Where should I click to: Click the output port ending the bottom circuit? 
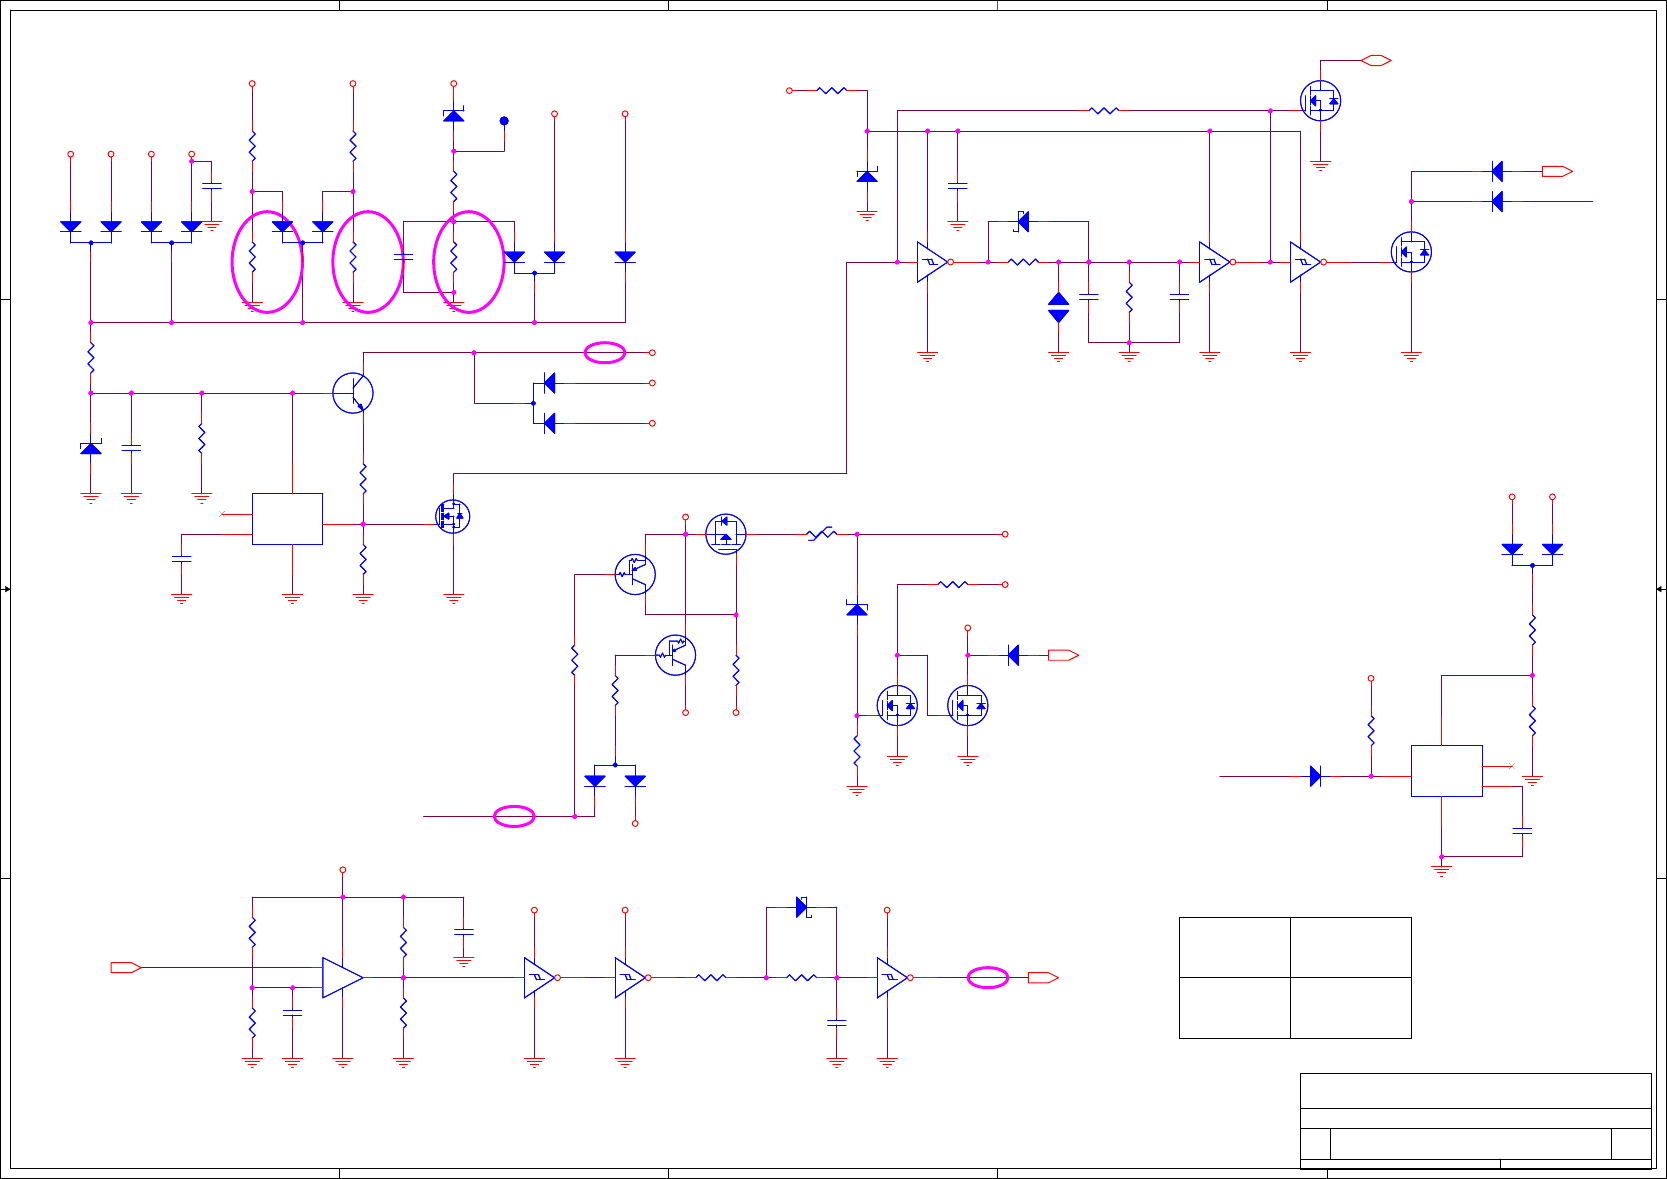1043,977
